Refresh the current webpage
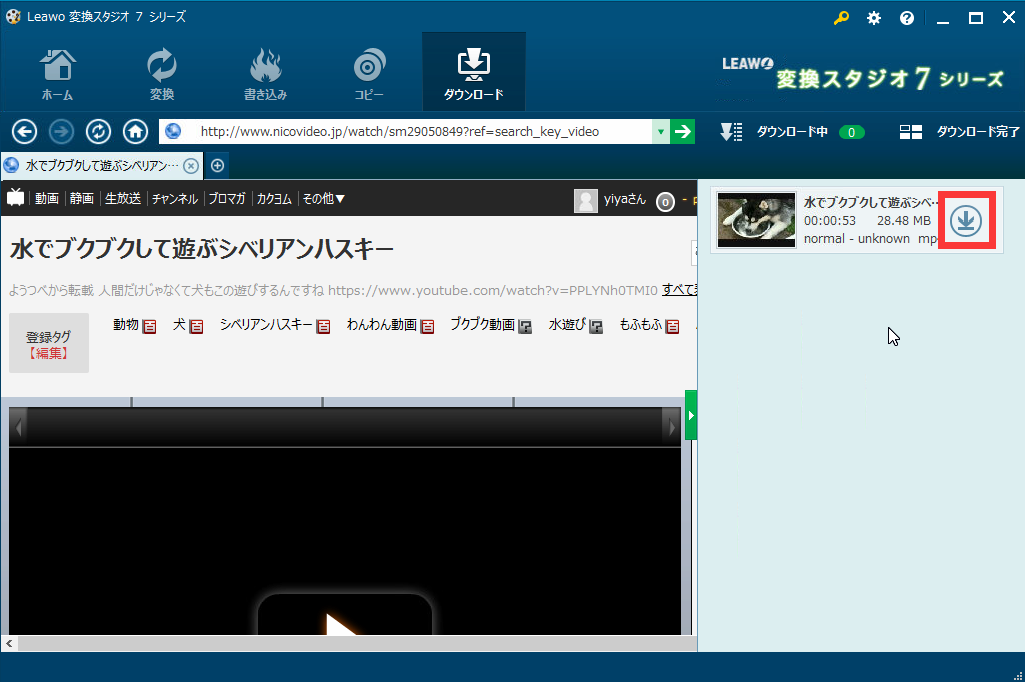The image size is (1025, 682). (x=98, y=131)
